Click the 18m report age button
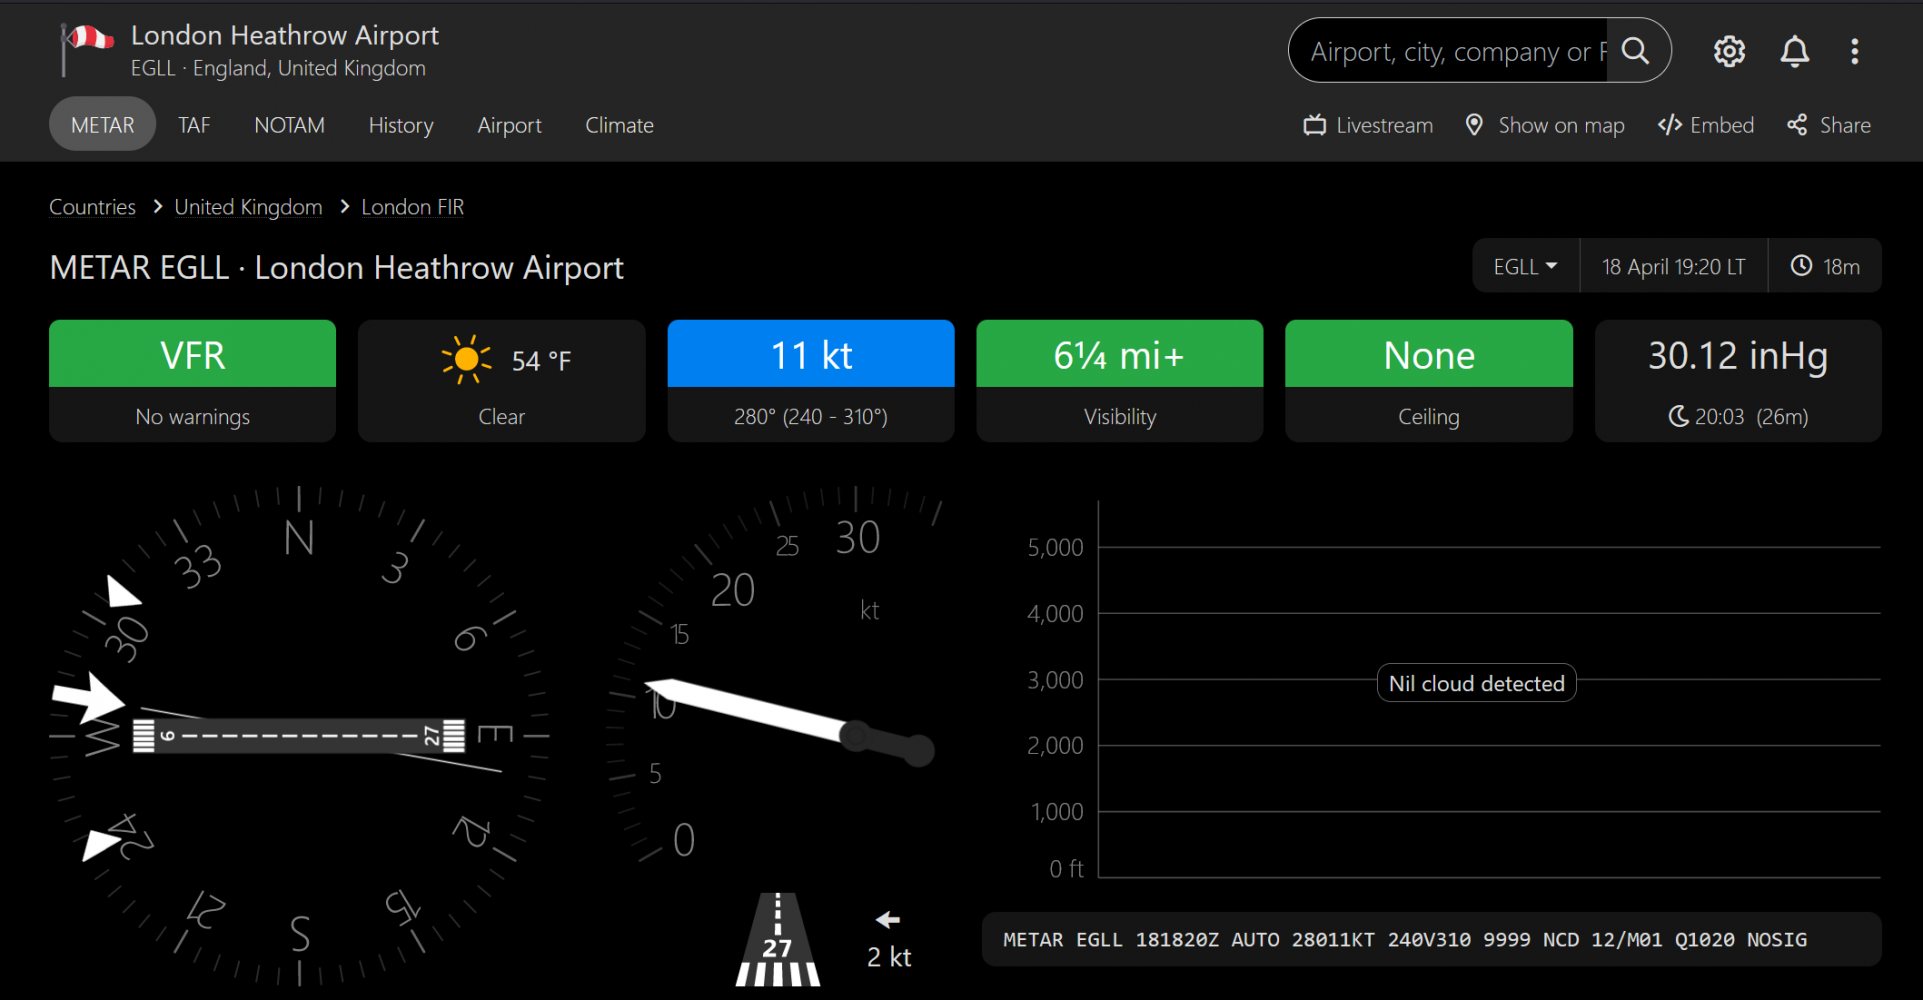1923x1000 pixels. [x=1825, y=266]
